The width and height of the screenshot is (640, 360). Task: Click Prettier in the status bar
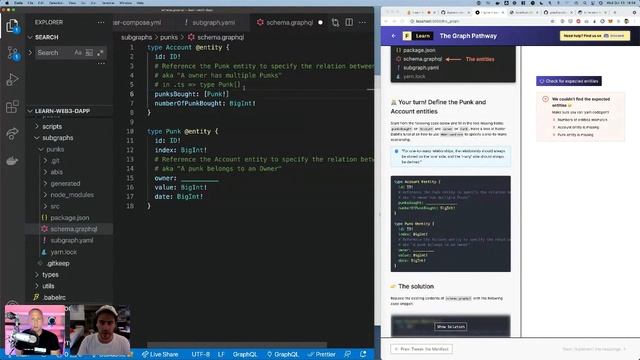(x=321, y=354)
